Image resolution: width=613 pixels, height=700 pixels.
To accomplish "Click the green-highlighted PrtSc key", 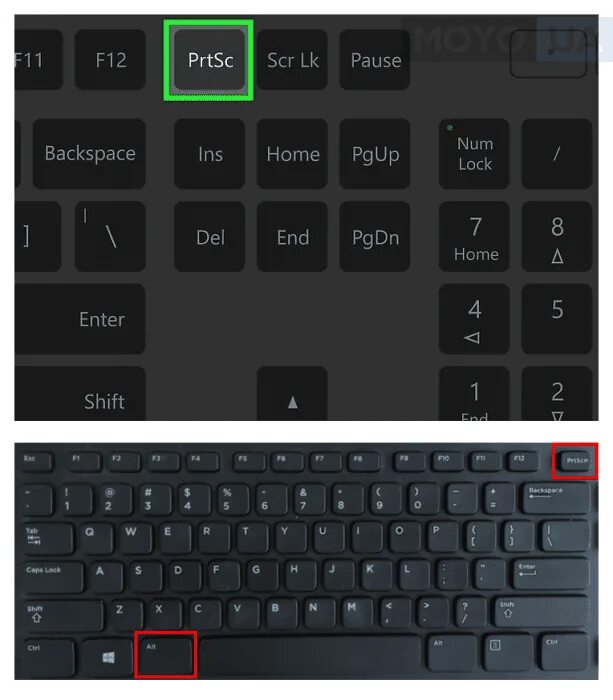I will tap(209, 60).
